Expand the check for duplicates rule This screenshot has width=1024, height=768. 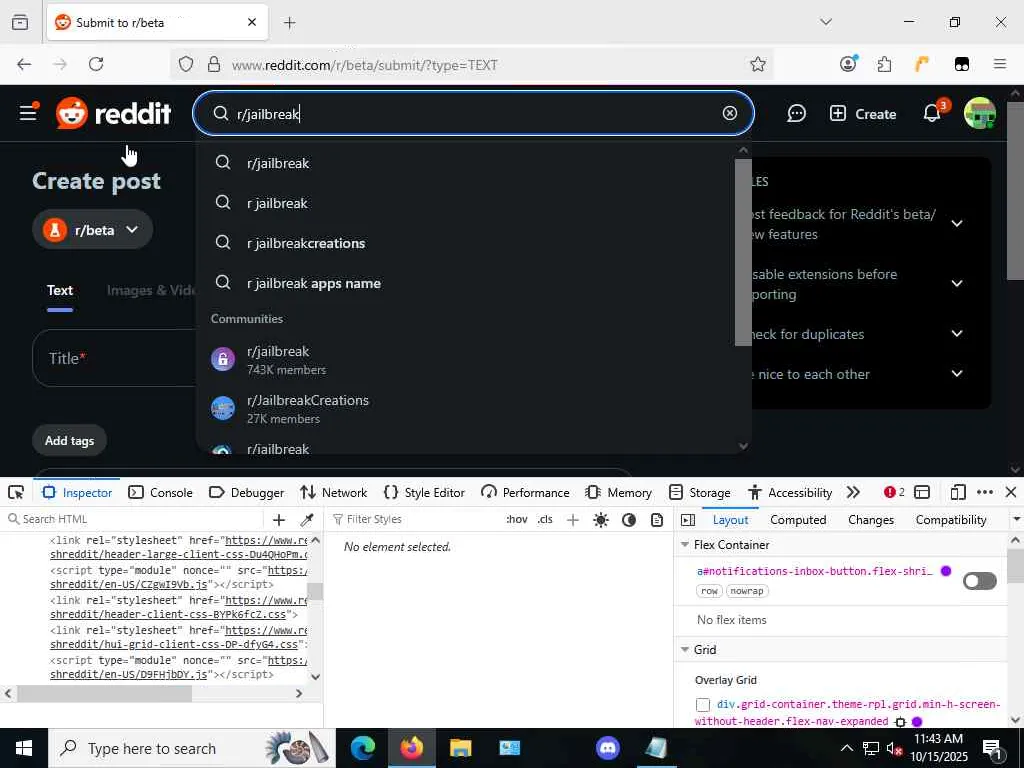[x=957, y=334]
